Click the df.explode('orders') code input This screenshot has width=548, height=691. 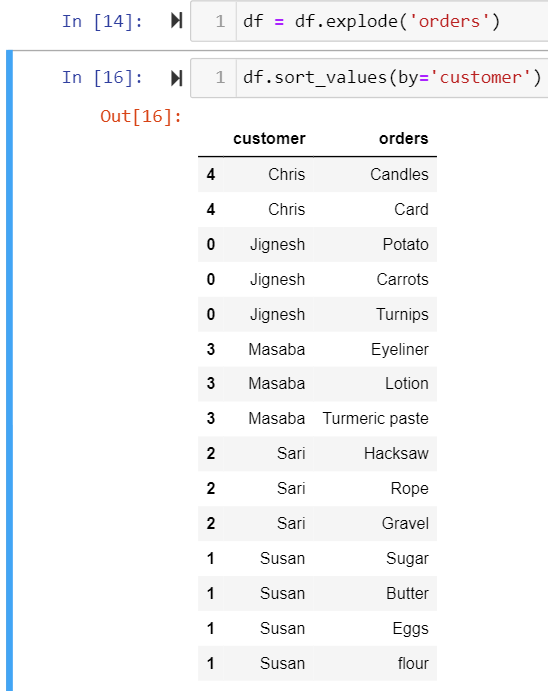392,21
